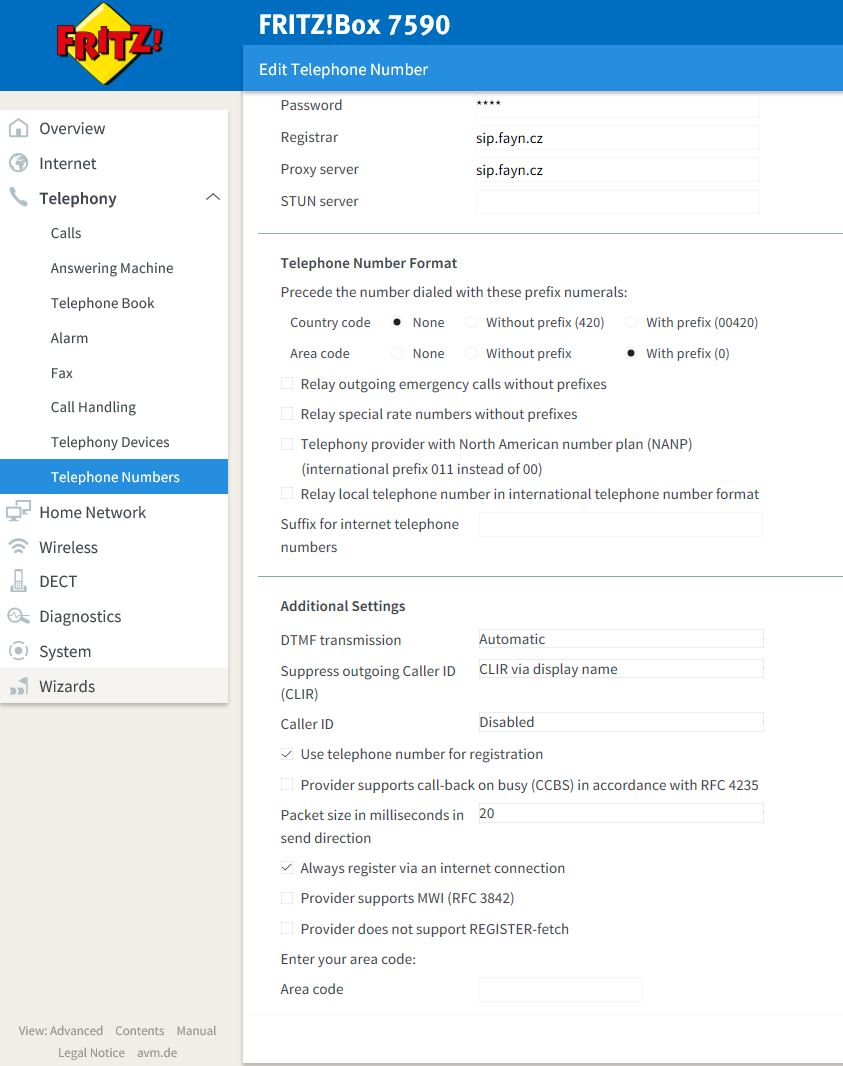Enable relay outgoing emergency calls without prefixes
The height and width of the screenshot is (1066, 843).
click(x=287, y=383)
